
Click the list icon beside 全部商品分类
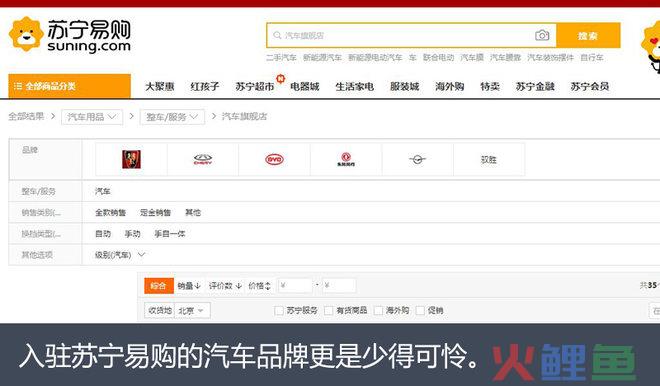click(x=18, y=86)
